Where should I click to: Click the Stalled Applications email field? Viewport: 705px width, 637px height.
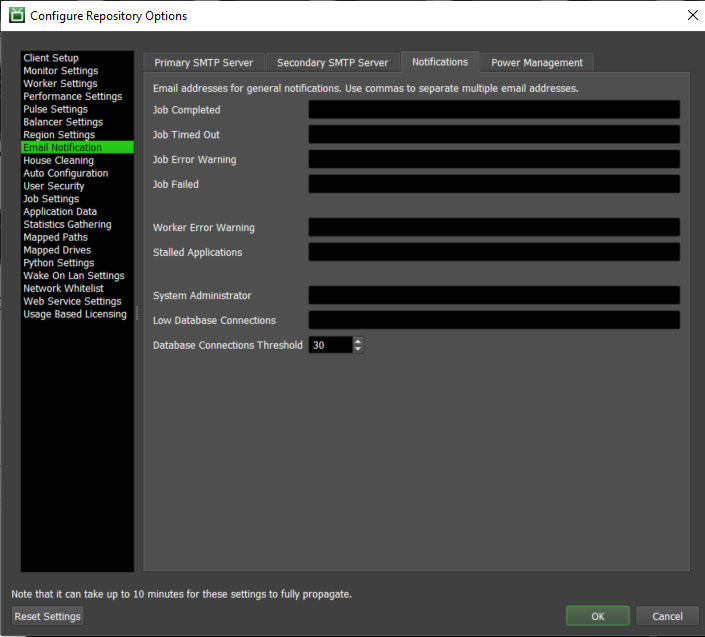coord(493,252)
